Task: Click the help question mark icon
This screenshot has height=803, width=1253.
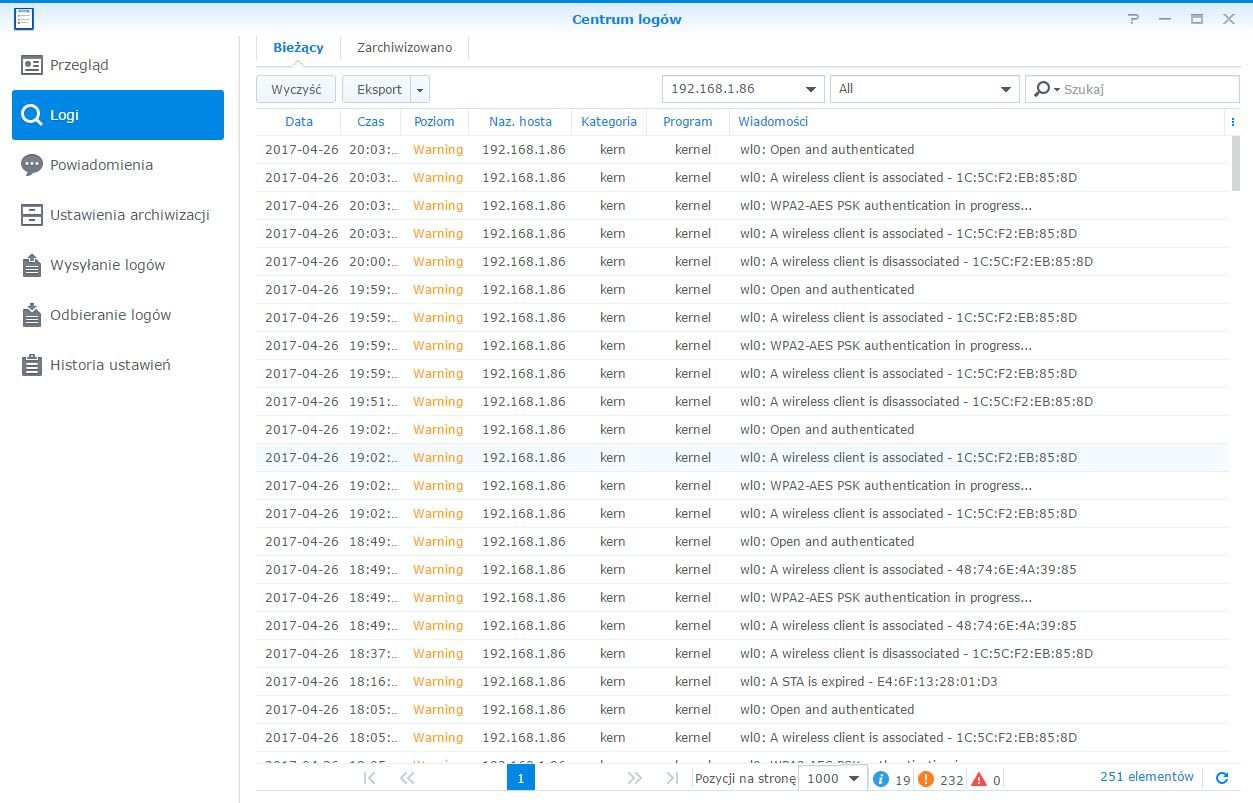Action: pos(1133,19)
